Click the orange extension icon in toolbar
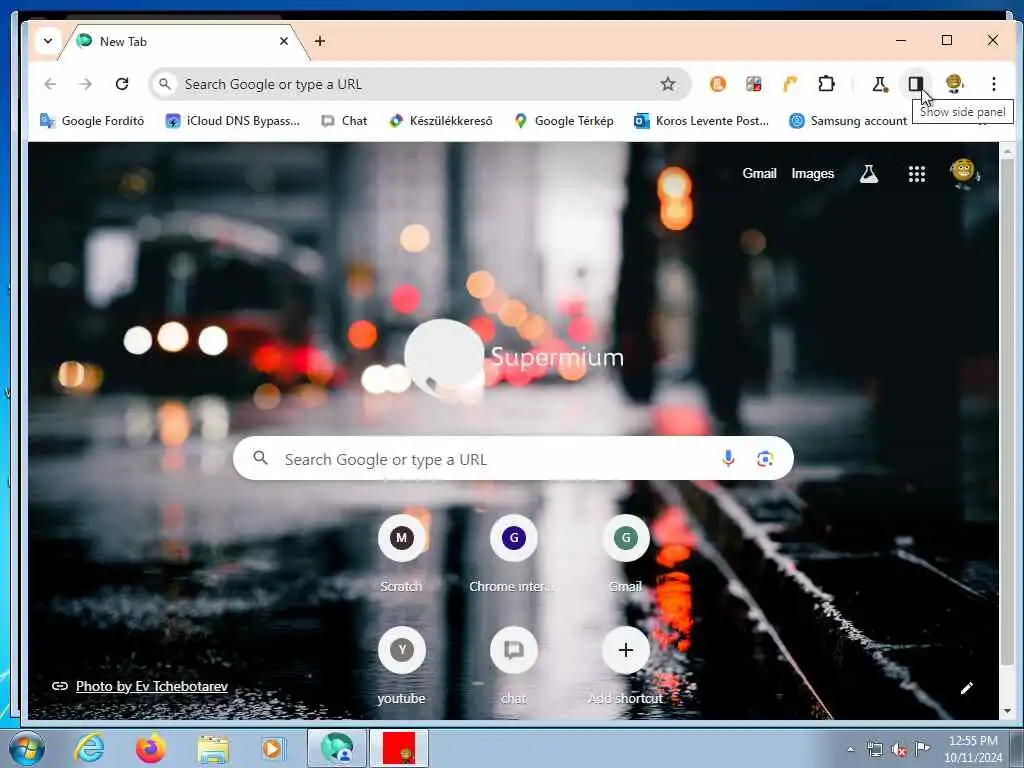 point(718,84)
